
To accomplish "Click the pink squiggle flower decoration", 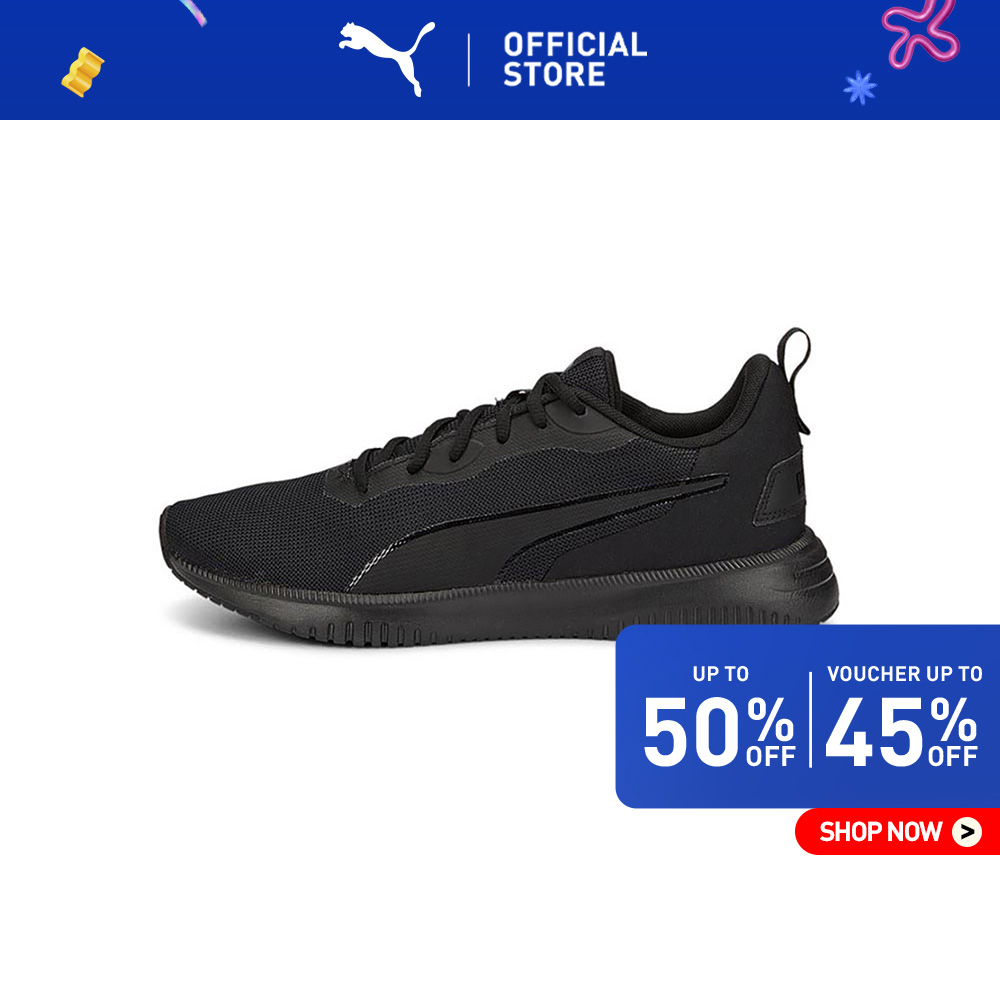I will tap(920, 33).
